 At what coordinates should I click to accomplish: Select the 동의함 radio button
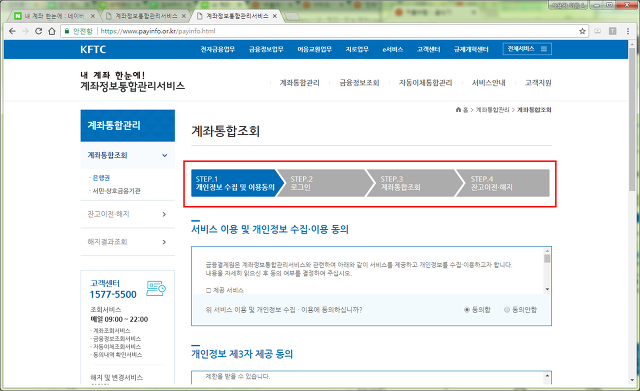(x=467, y=310)
